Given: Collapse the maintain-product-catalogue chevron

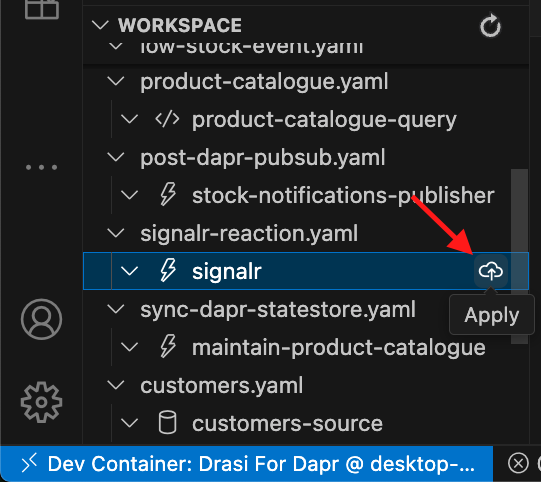Looking at the screenshot, I should coord(129,347).
